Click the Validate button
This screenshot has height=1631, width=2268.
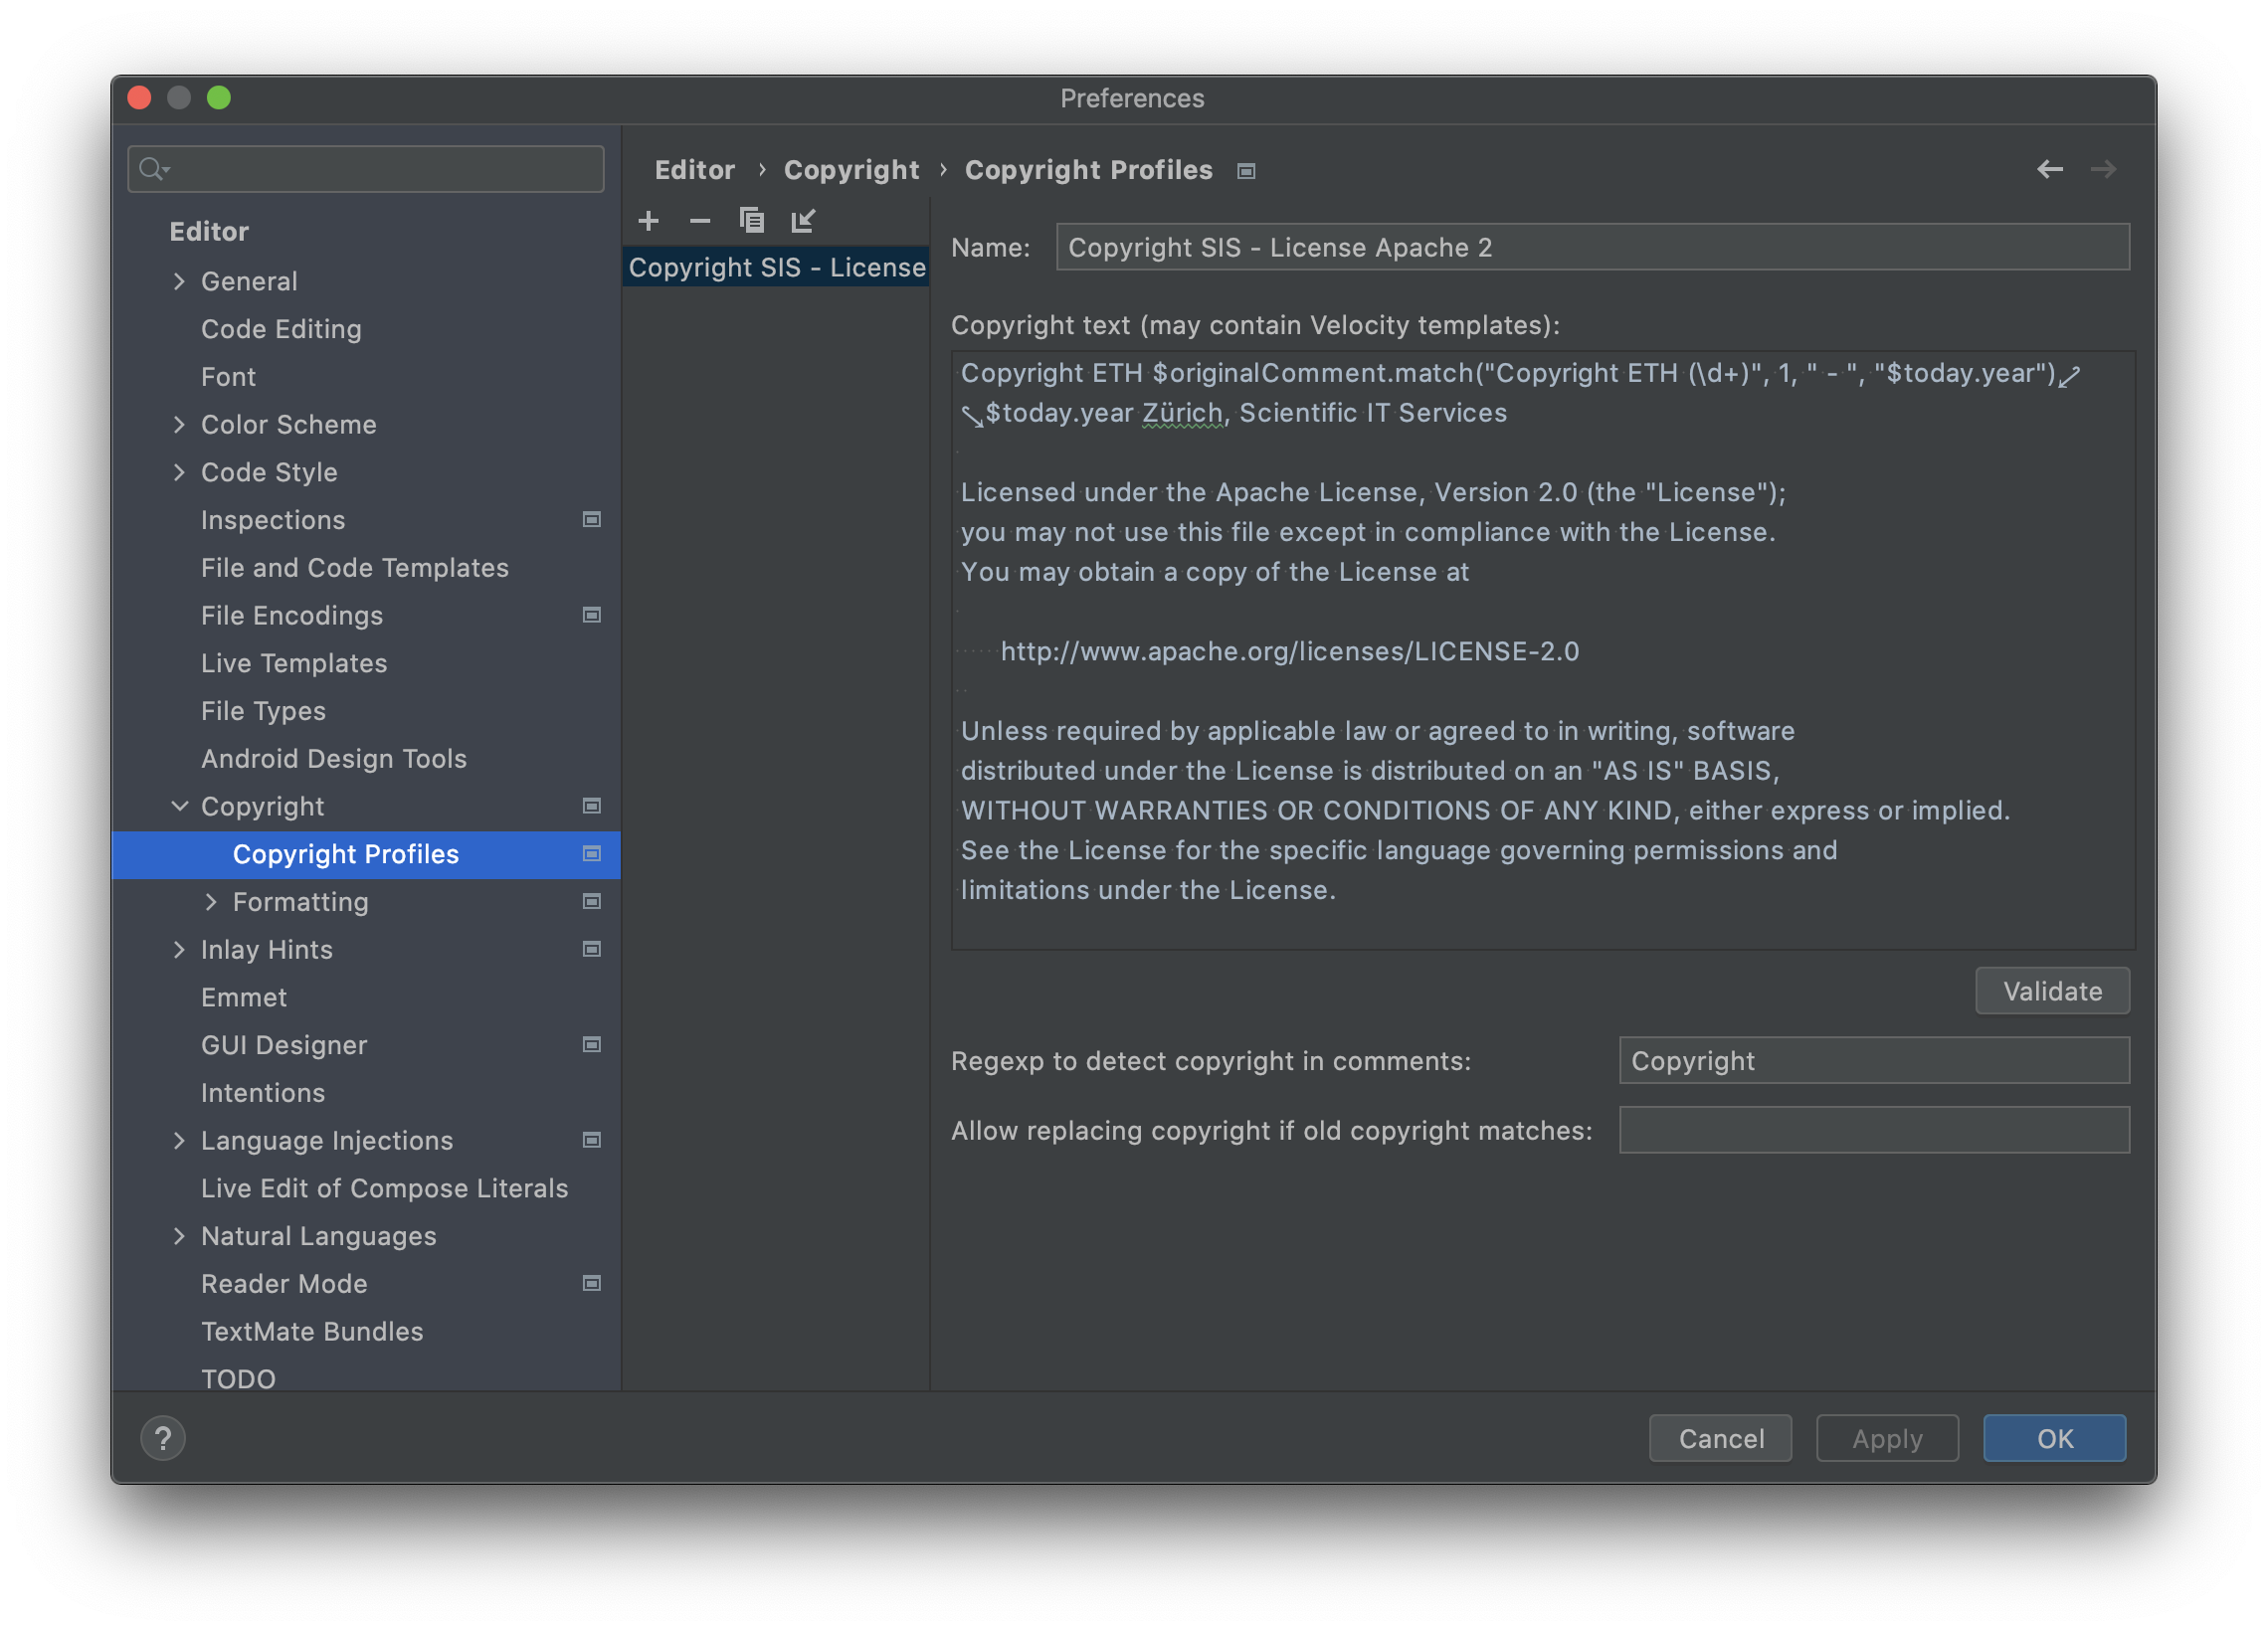[x=2052, y=991]
